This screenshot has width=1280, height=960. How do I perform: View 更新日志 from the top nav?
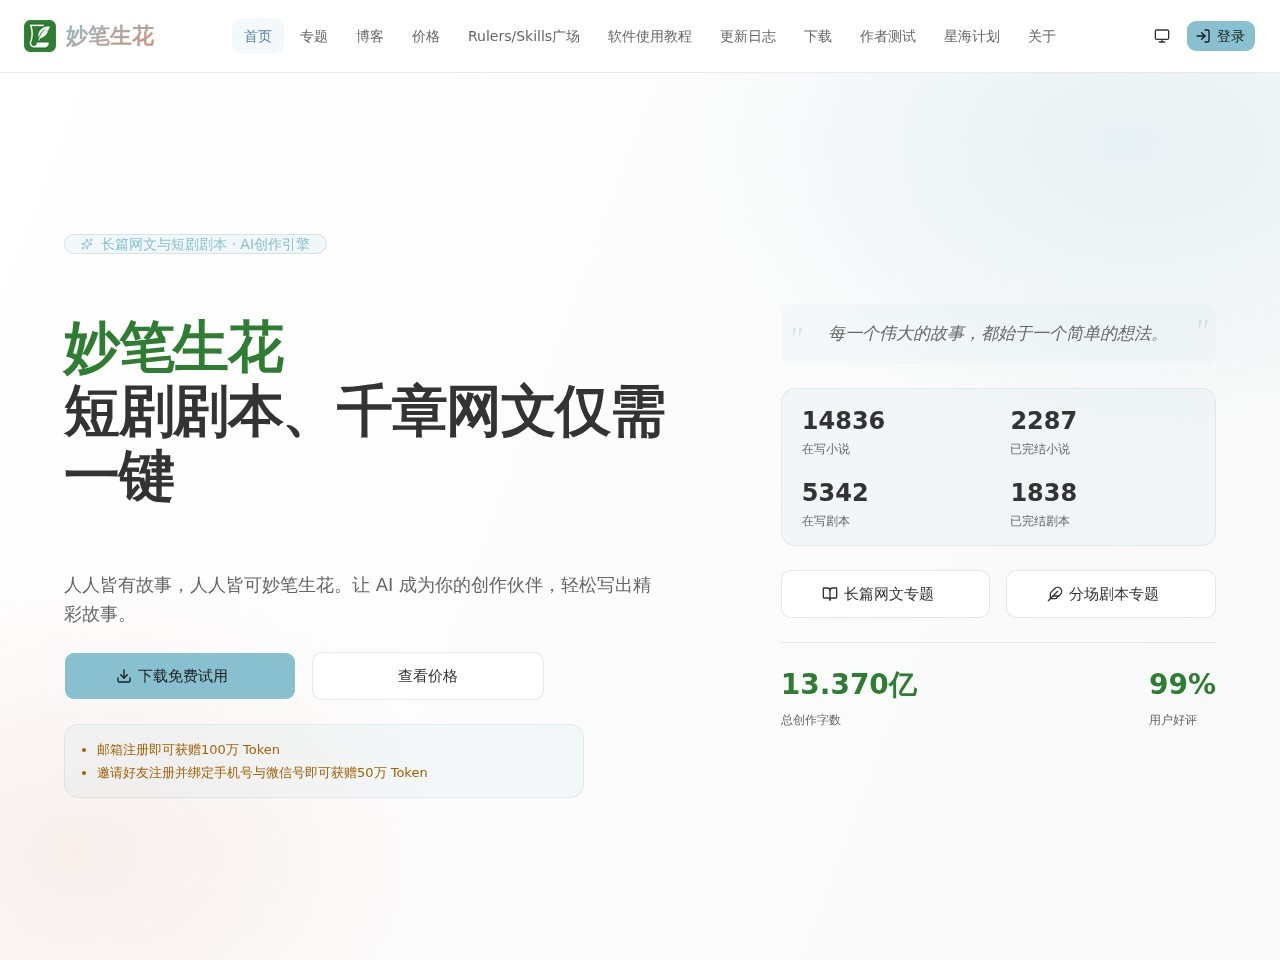pos(748,36)
